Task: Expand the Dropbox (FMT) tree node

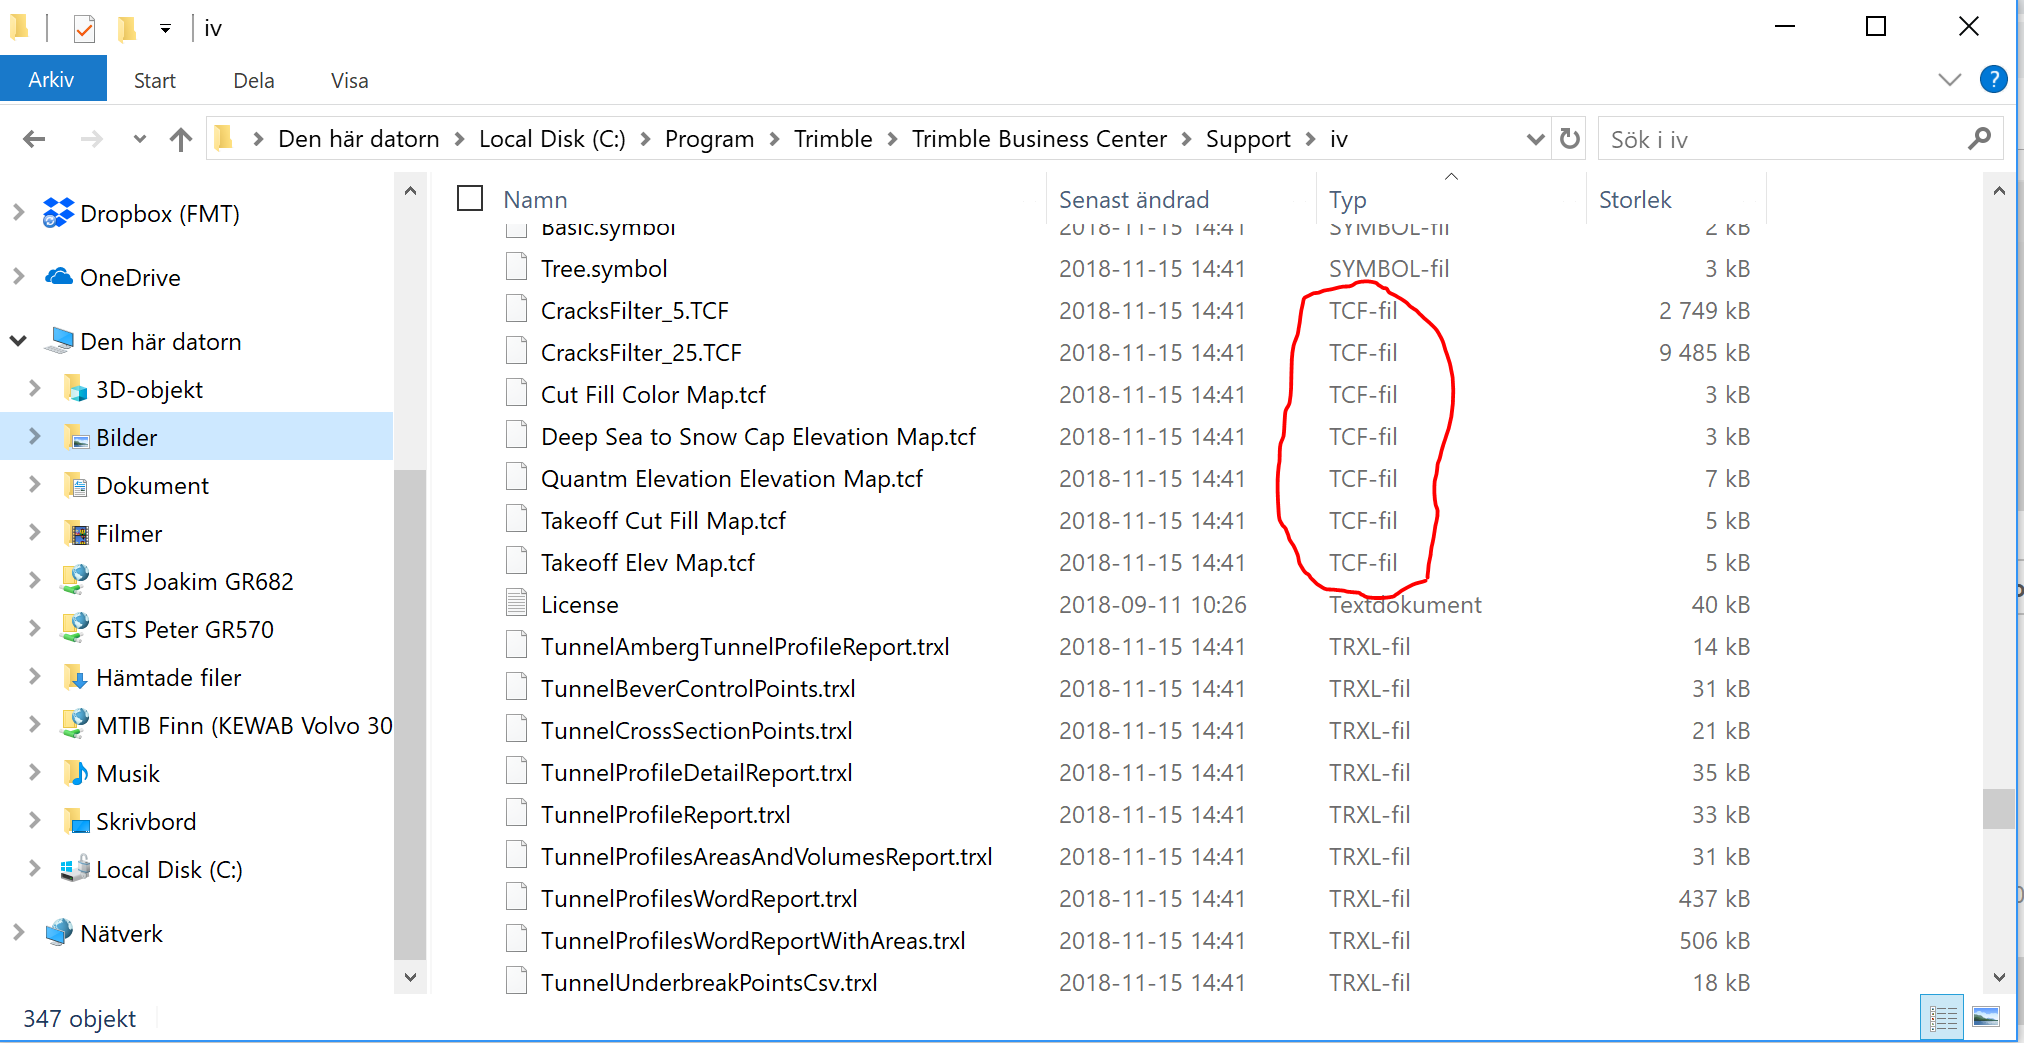Action: click(x=18, y=213)
